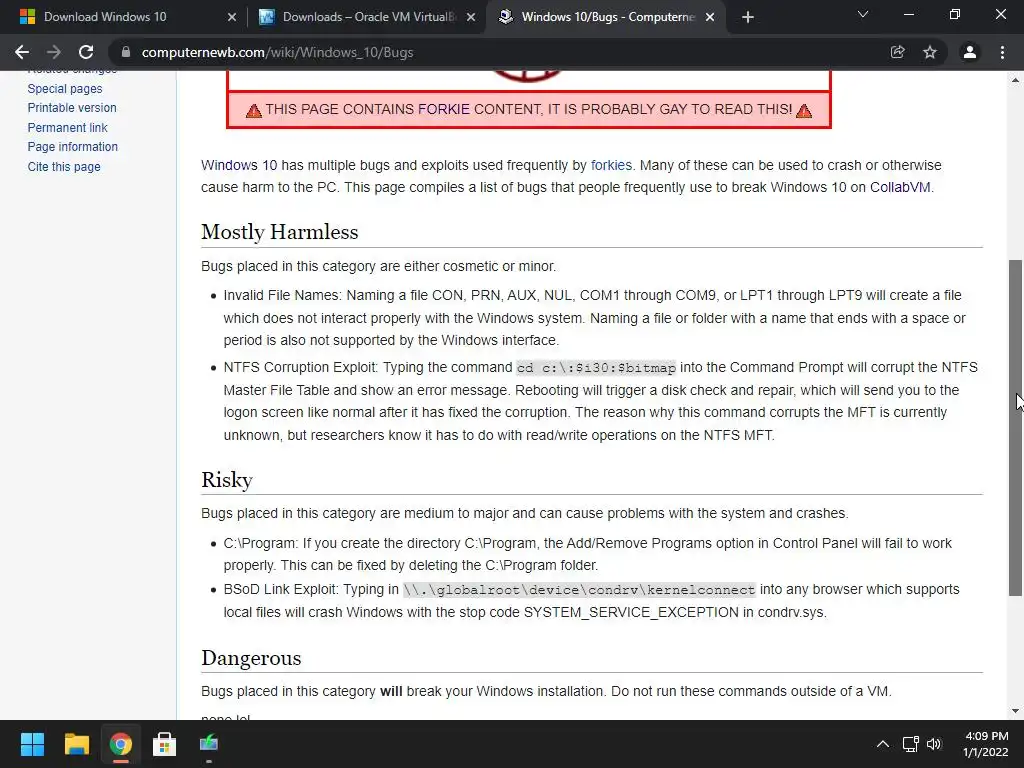The image size is (1024, 768).
Task: Close the Downloads Oracle VM VirtualBox tab
Action: pos(471,17)
